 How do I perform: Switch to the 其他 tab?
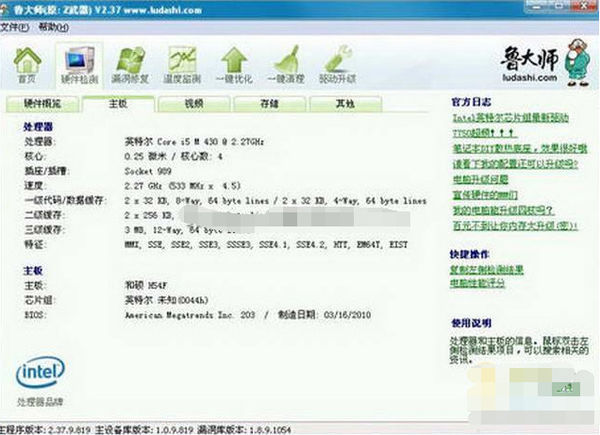click(345, 103)
